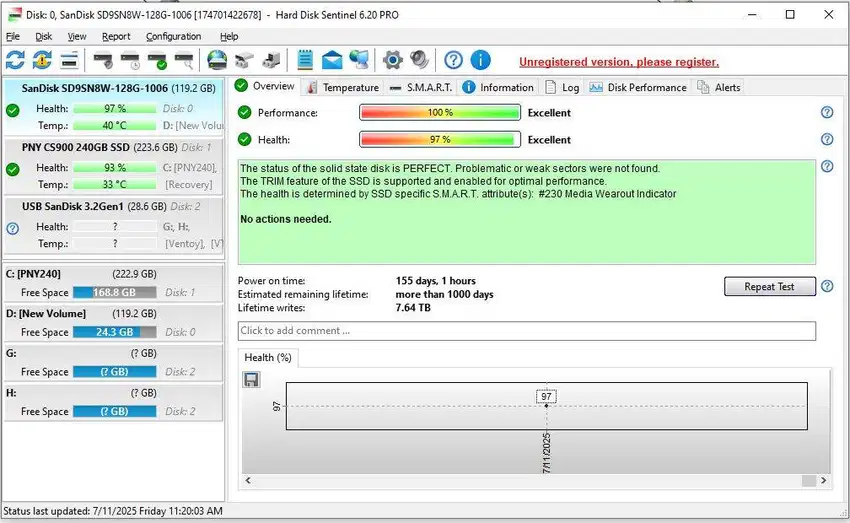Image resolution: width=850 pixels, height=523 pixels.
Task: Click the 97 % Health gradient bar
Action: pyautogui.click(x=440, y=139)
